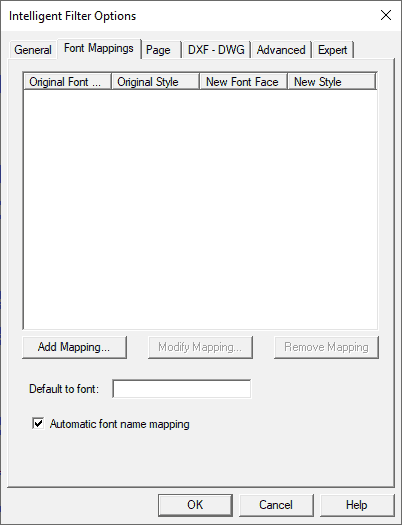The height and width of the screenshot is (525, 402).
Task: Sort by Original Font column header
Action: pos(67,82)
